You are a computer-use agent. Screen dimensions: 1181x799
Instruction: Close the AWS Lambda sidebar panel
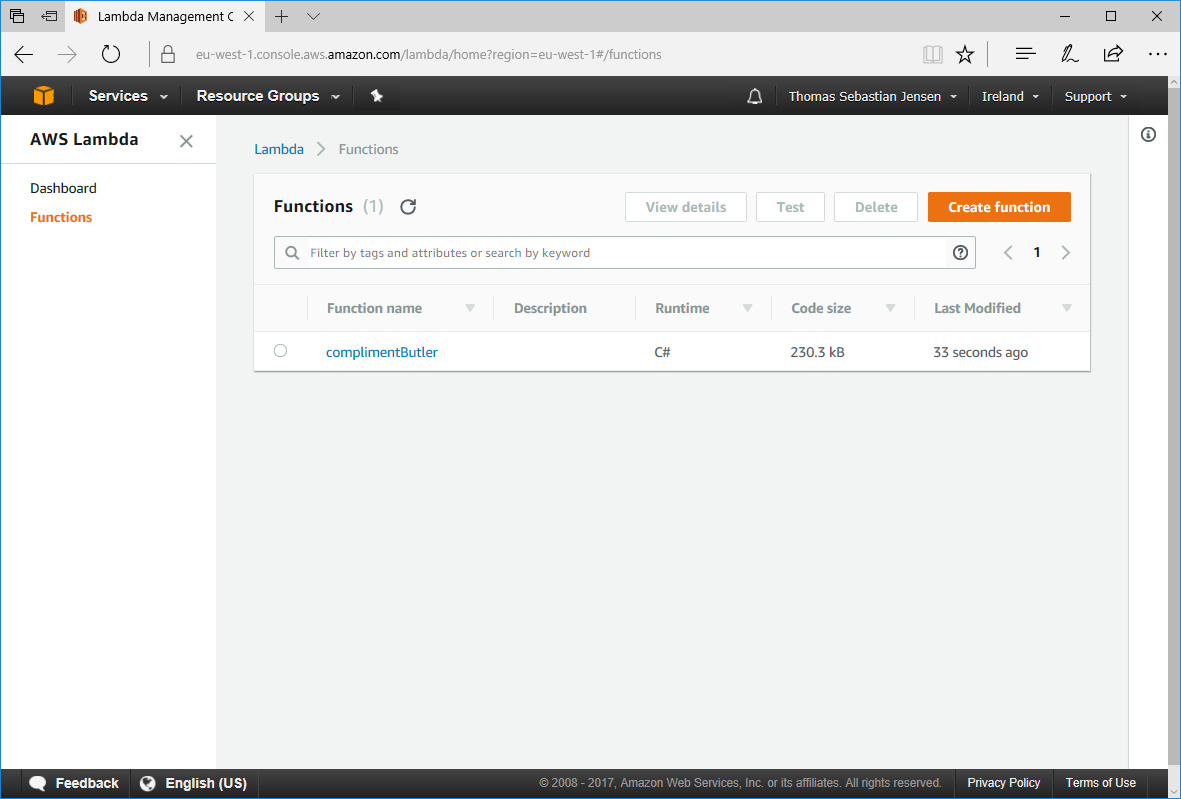pyautogui.click(x=186, y=141)
